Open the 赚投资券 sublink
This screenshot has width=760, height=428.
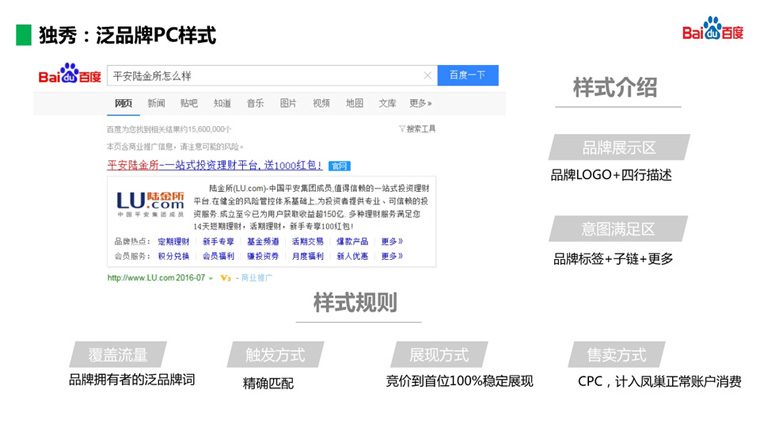tap(263, 256)
